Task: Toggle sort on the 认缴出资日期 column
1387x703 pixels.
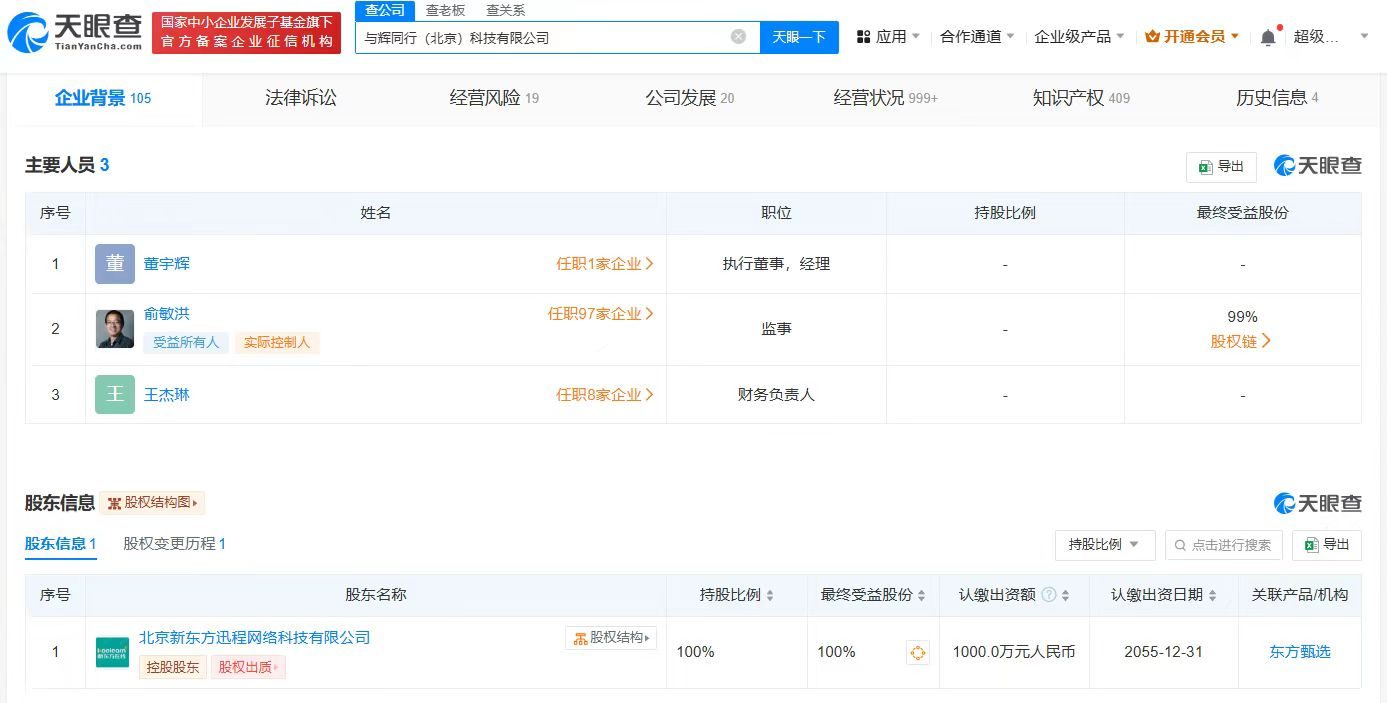Action: [1211, 593]
